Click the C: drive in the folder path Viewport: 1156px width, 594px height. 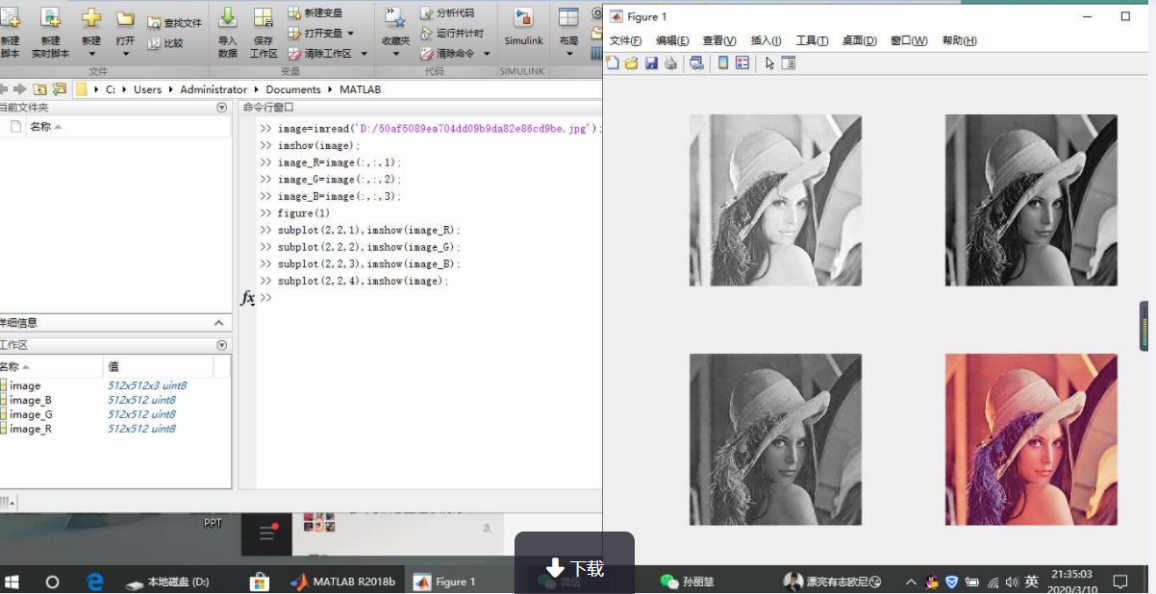click(111, 89)
